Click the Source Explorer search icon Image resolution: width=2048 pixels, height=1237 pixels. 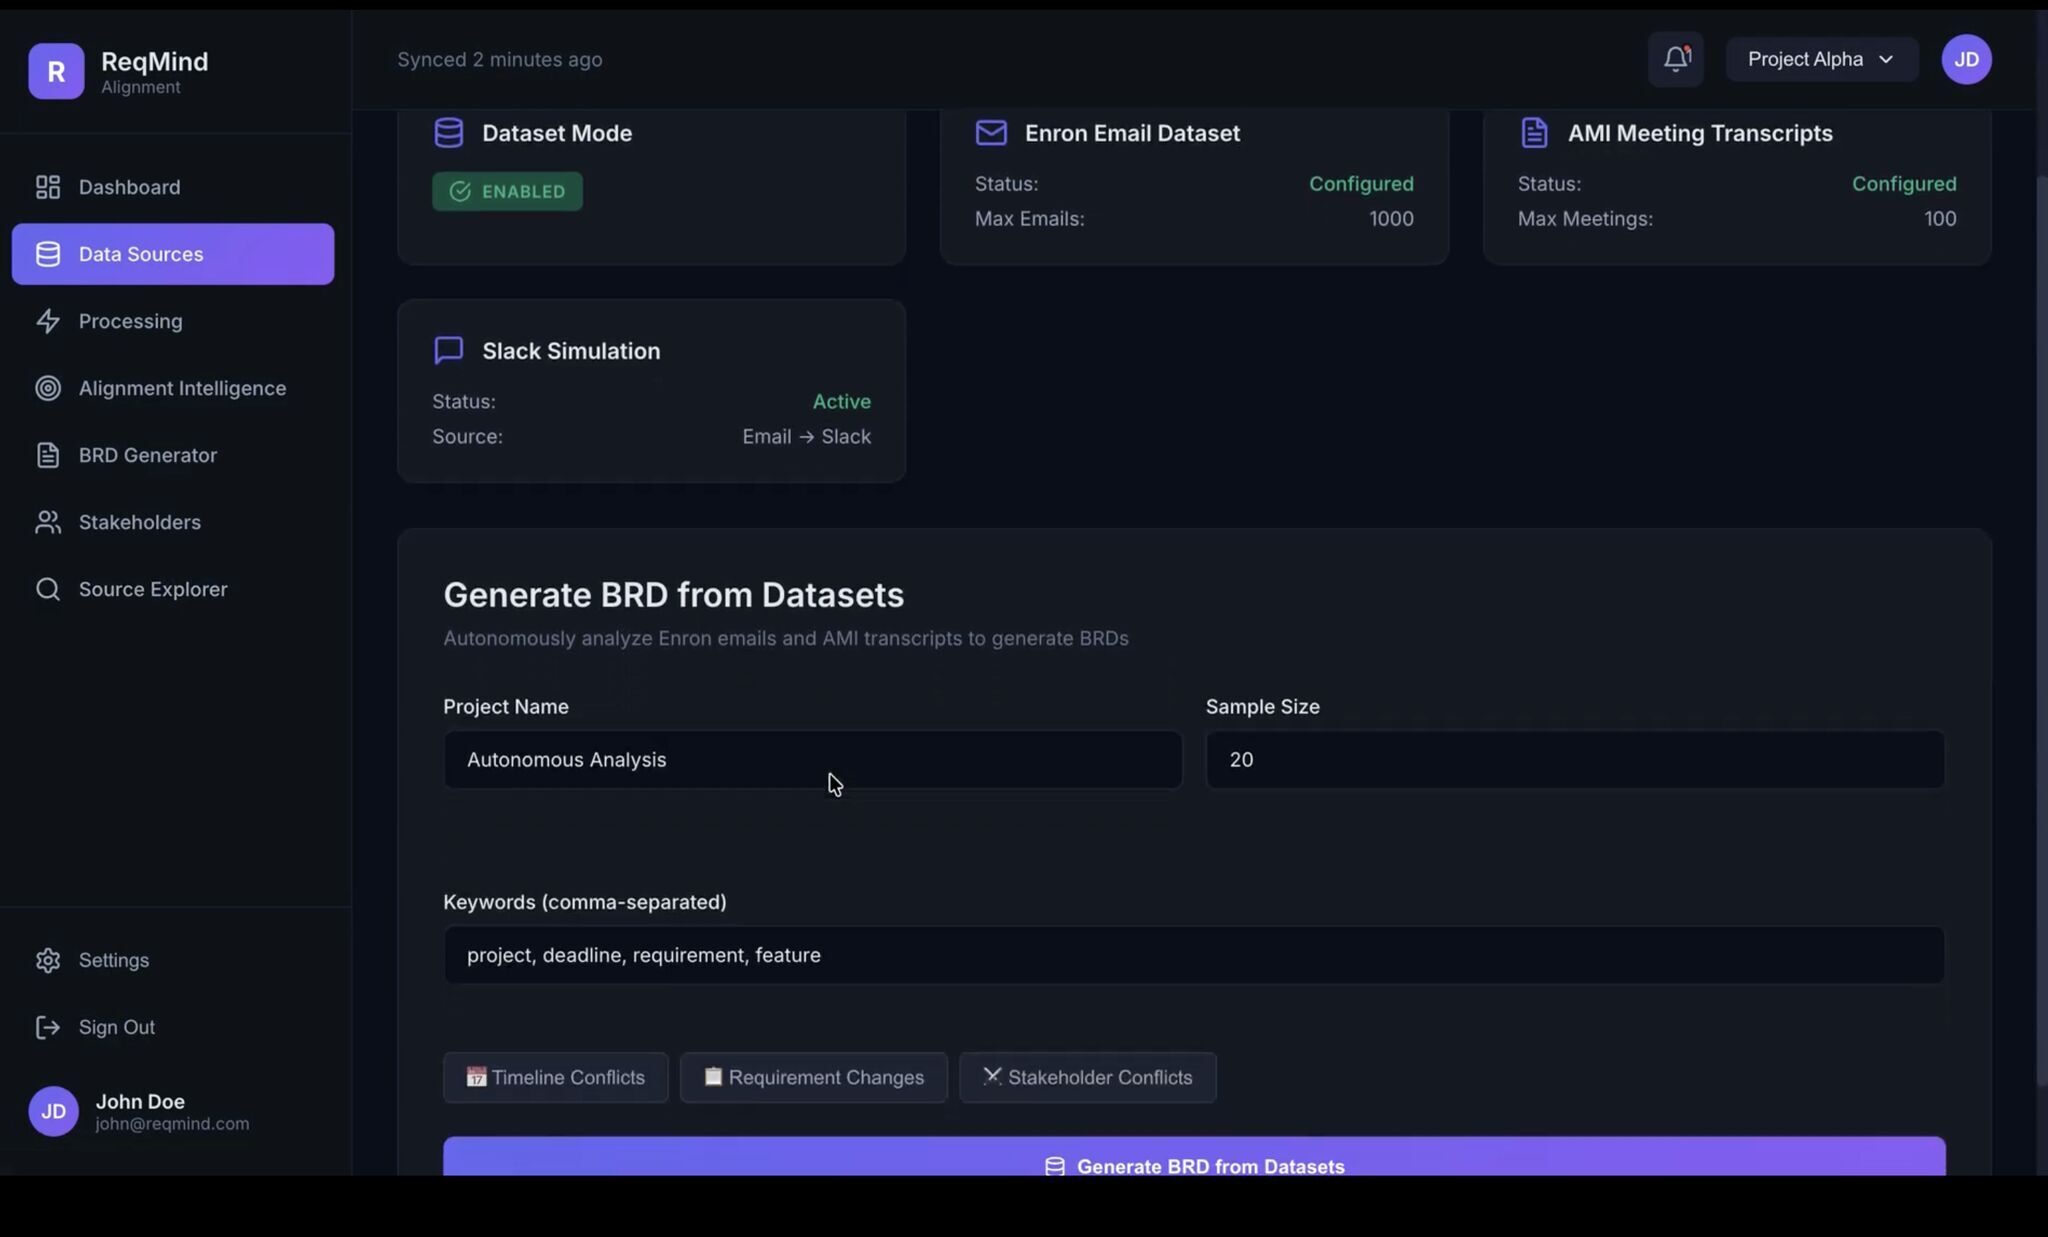[x=48, y=589]
